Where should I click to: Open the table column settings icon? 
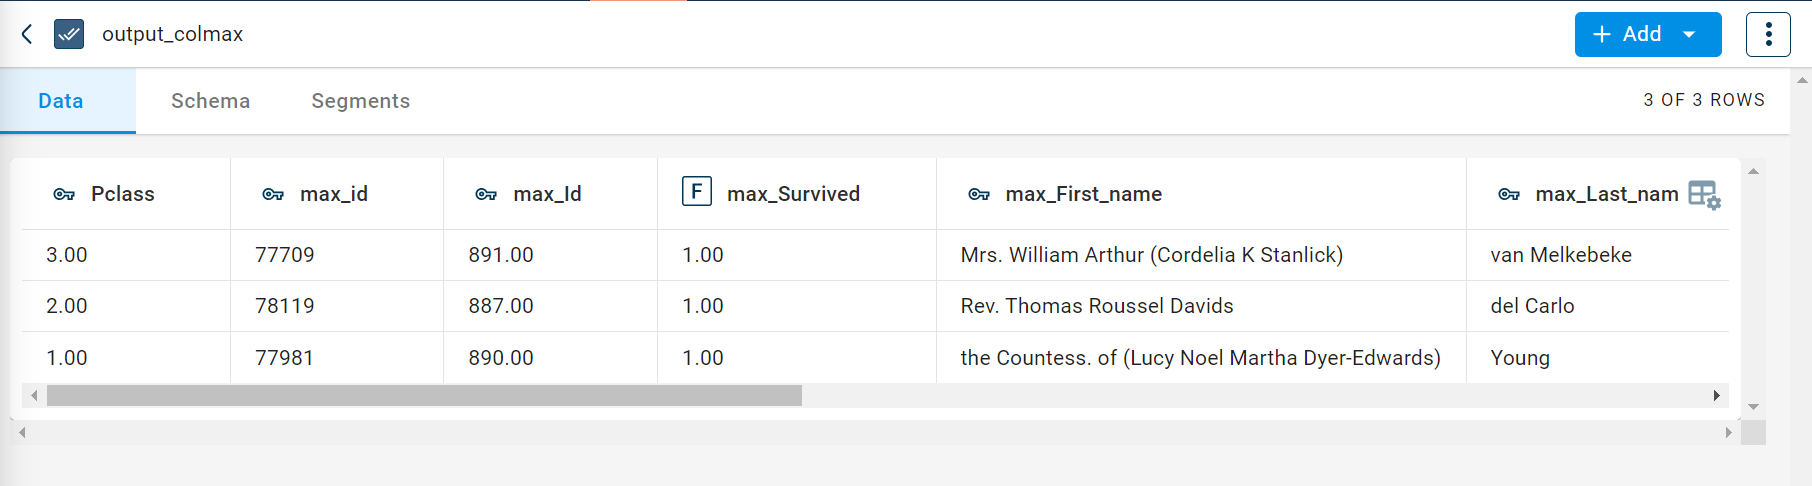click(1704, 194)
